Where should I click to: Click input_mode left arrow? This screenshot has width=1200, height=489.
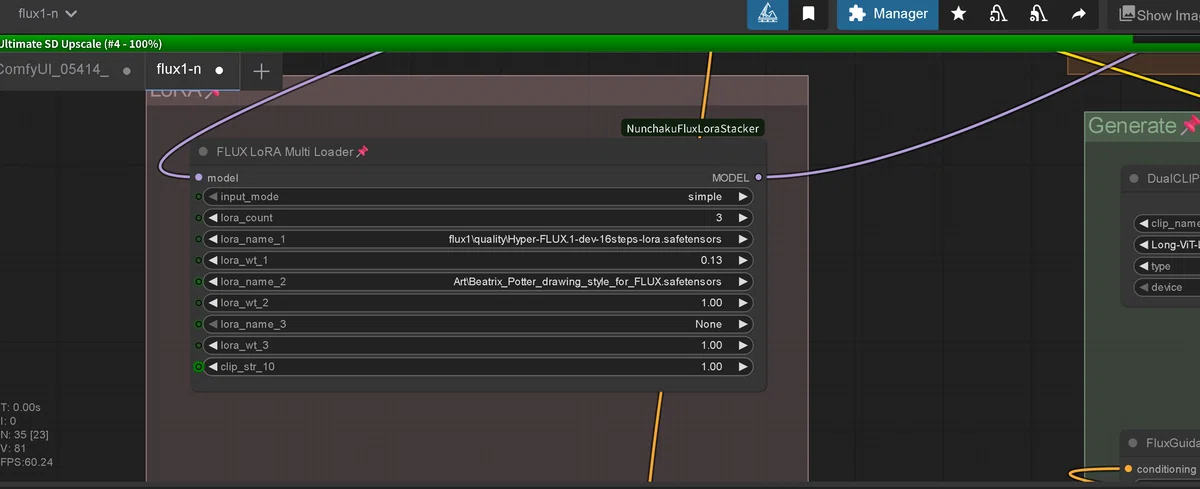212,197
